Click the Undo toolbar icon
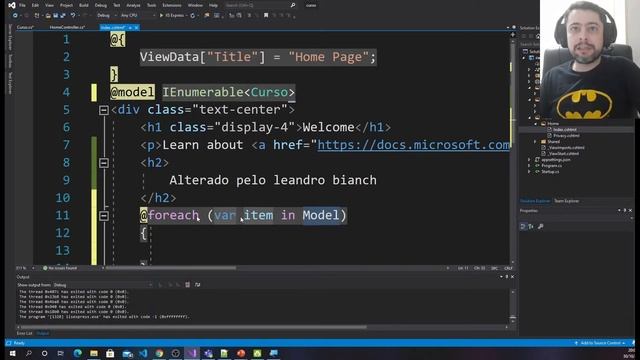Image resolution: width=640 pixels, height=360 pixels. pos(73,16)
